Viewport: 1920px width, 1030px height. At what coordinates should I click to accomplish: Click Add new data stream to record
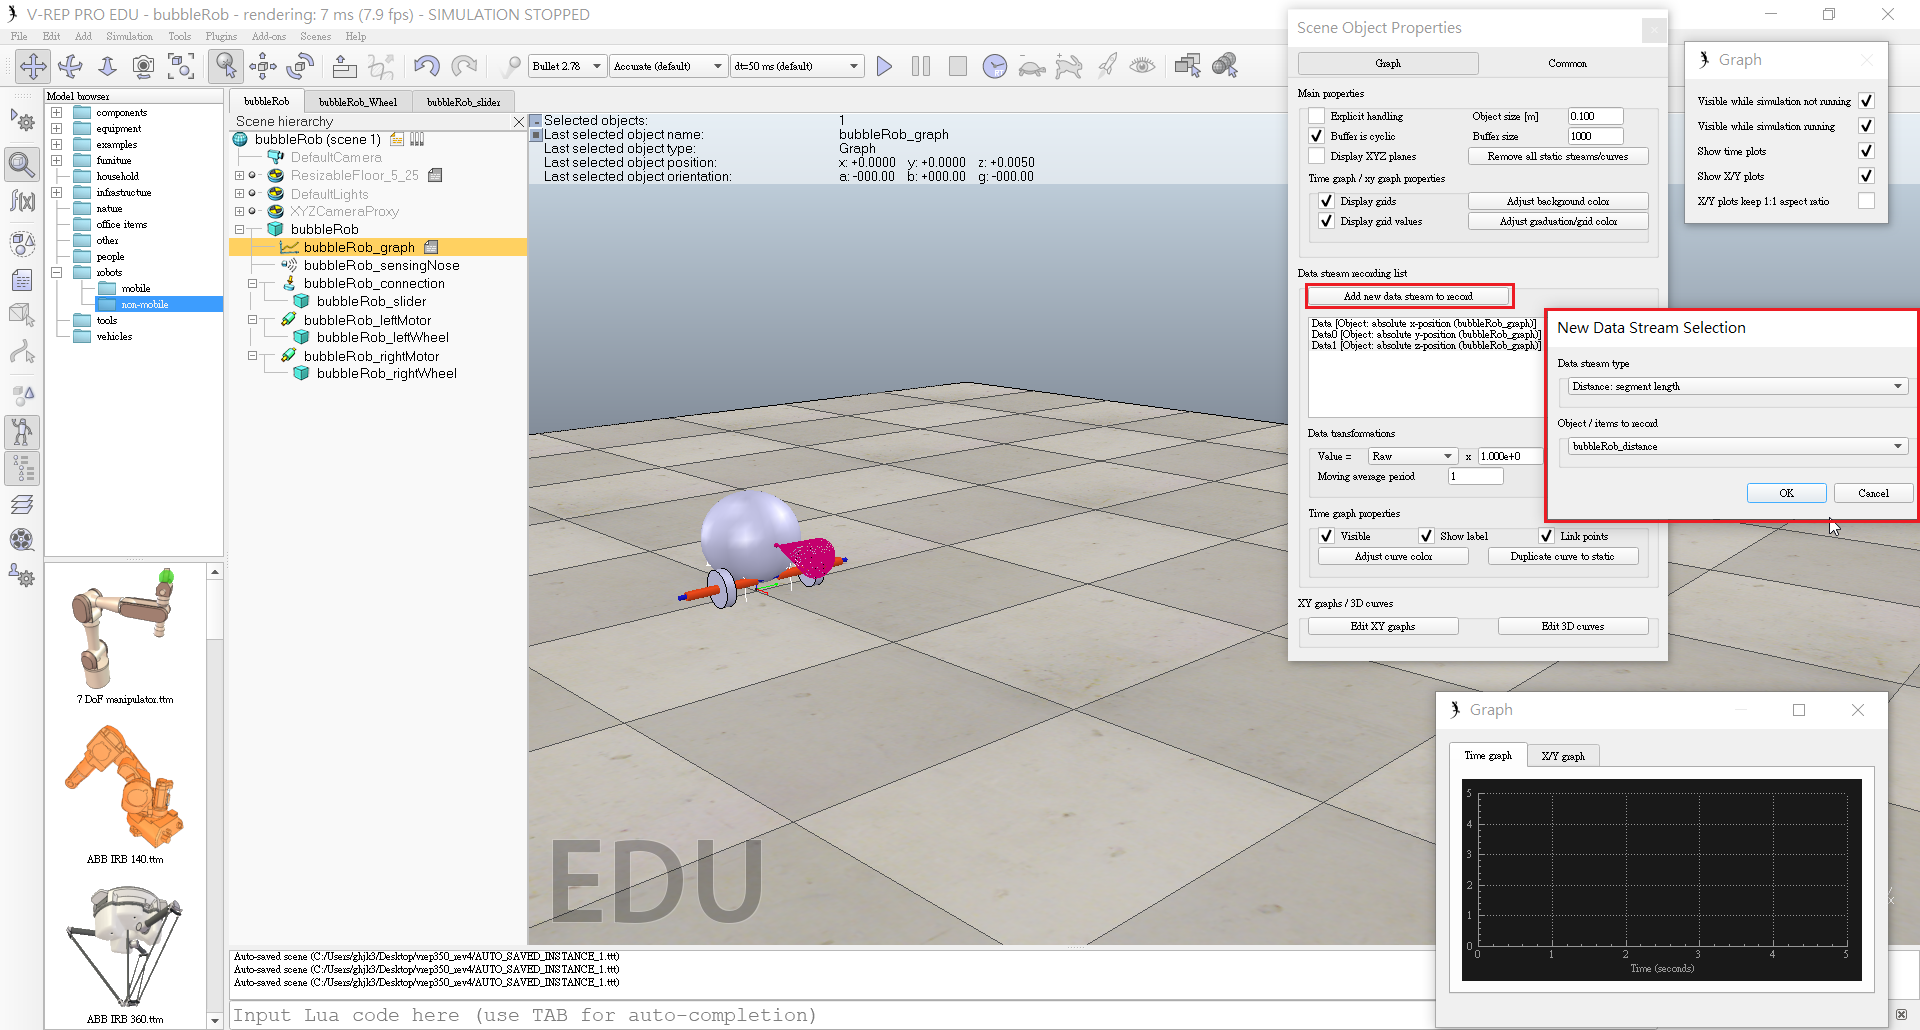tap(1408, 296)
